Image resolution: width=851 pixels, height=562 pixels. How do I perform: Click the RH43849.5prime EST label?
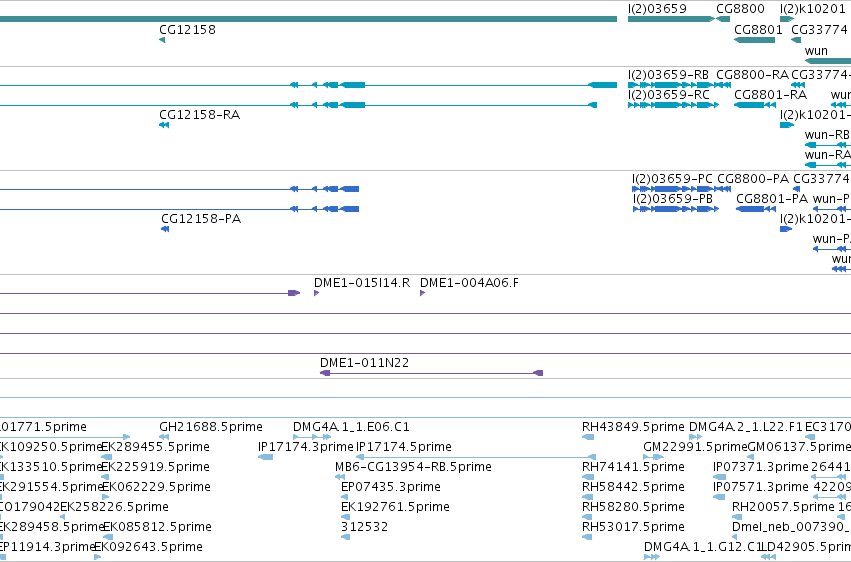click(x=633, y=427)
